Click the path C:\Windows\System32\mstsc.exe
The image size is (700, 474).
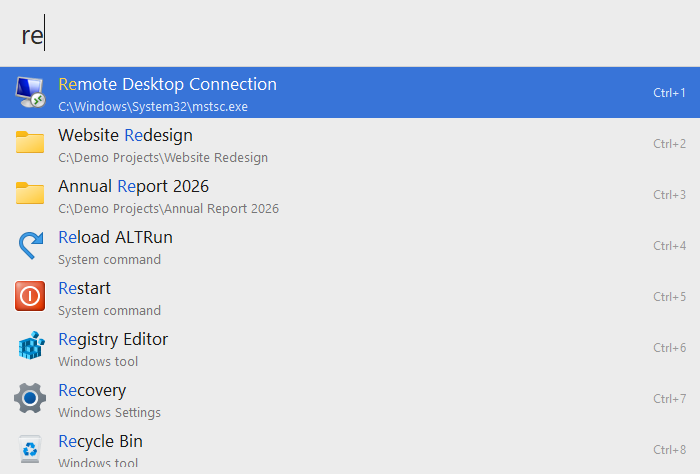pos(153,107)
